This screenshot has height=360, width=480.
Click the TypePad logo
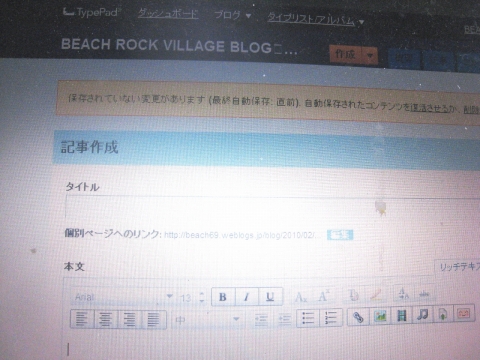coord(91,13)
